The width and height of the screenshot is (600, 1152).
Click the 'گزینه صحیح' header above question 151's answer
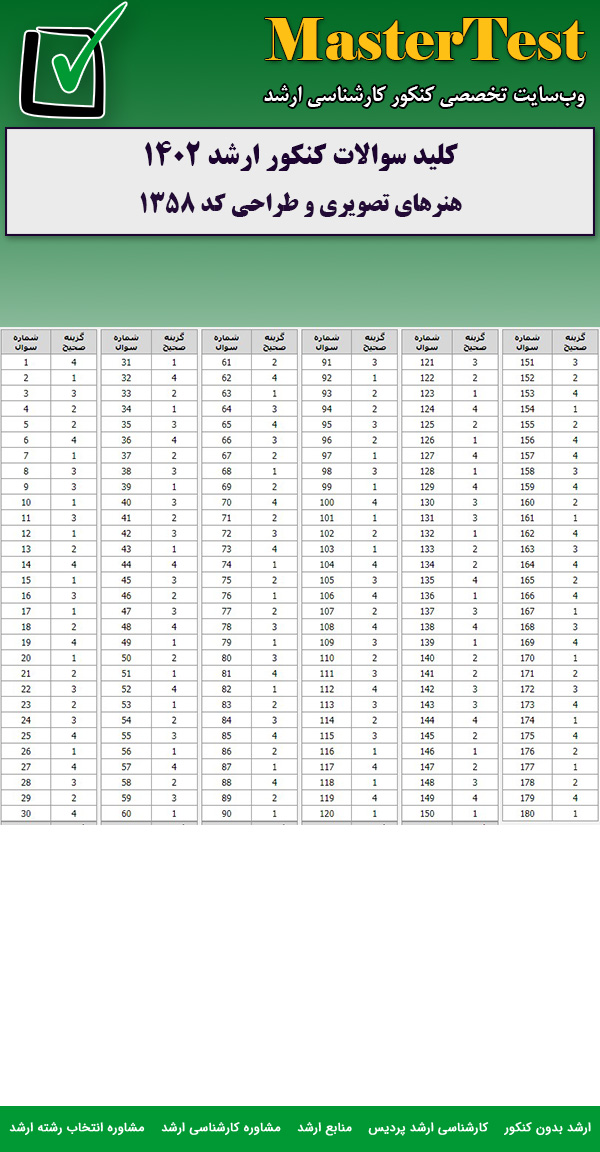(574, 342)
